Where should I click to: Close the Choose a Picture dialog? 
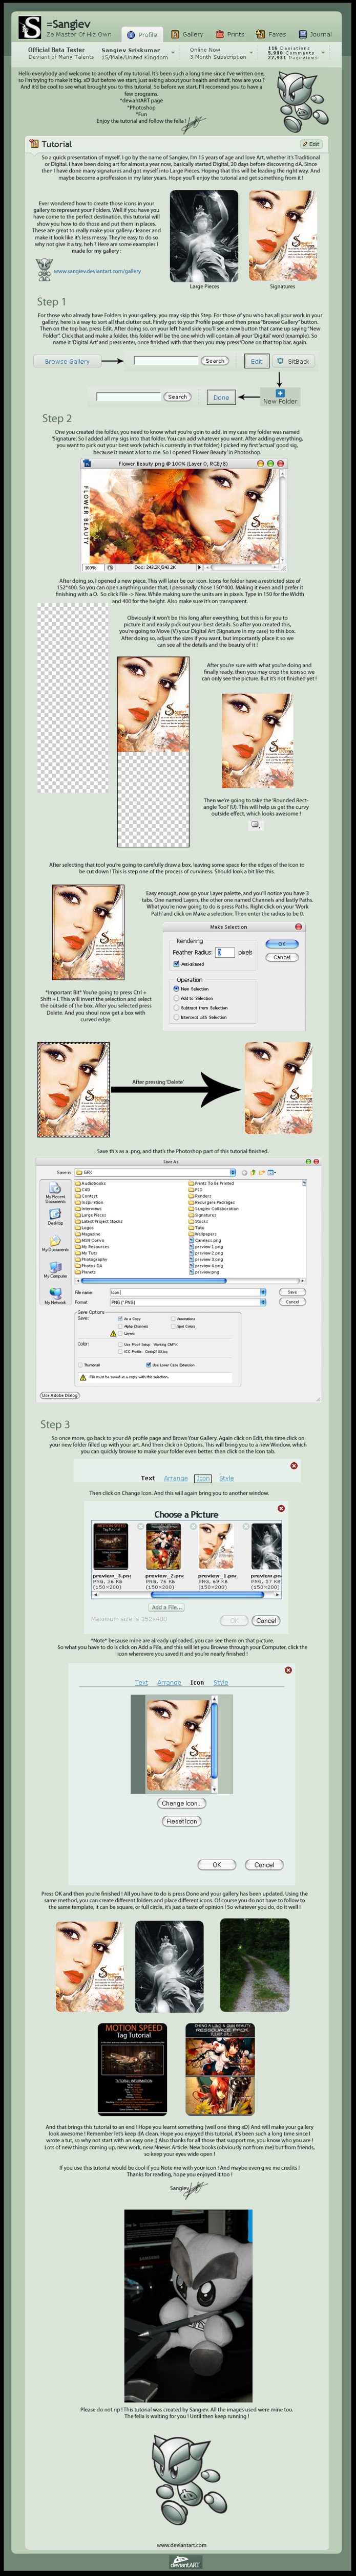point(280,1508)
